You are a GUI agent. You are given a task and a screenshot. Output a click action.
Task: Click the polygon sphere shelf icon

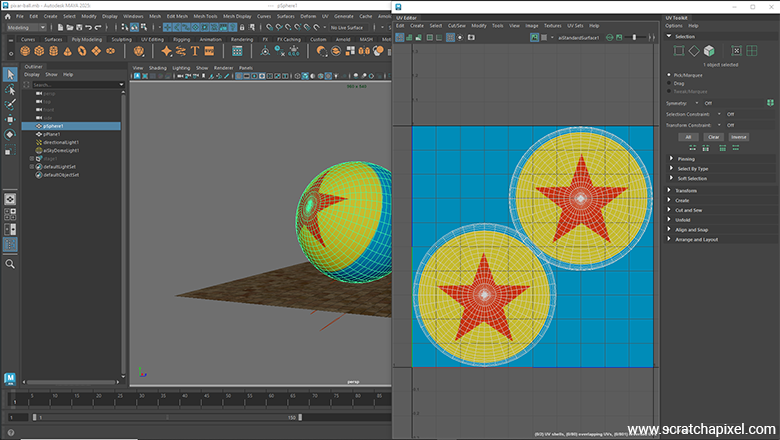(25, 51)
